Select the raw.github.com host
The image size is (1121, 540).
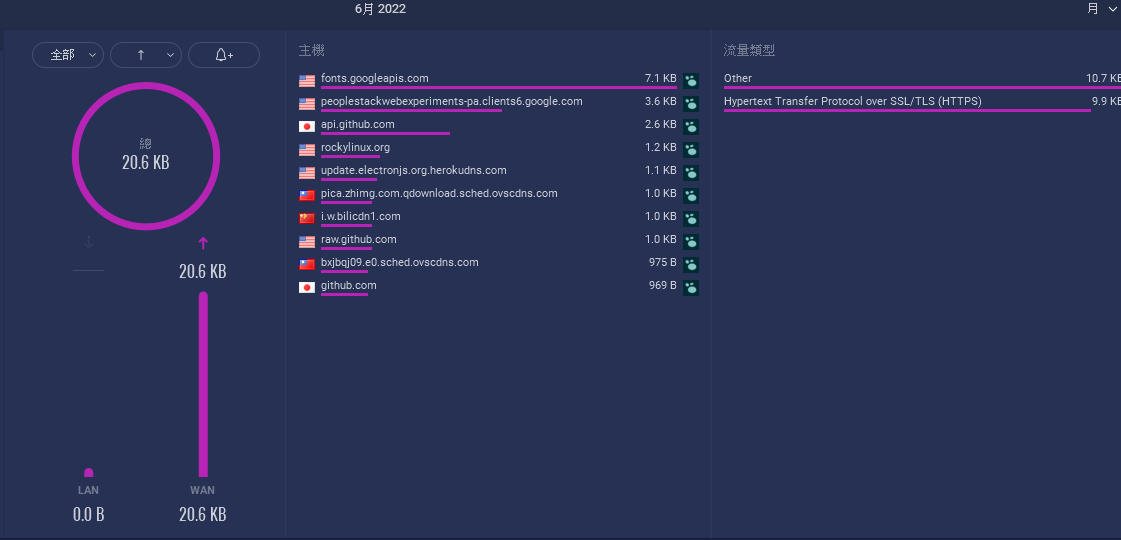[x=359, y=239]
